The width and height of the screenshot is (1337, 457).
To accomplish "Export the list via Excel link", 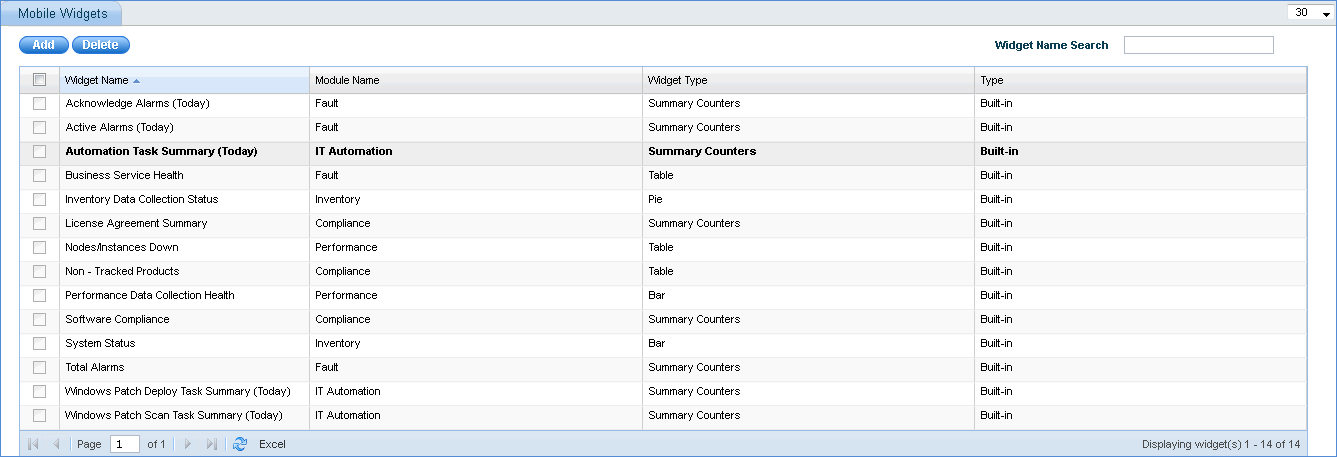I will 272,444.
